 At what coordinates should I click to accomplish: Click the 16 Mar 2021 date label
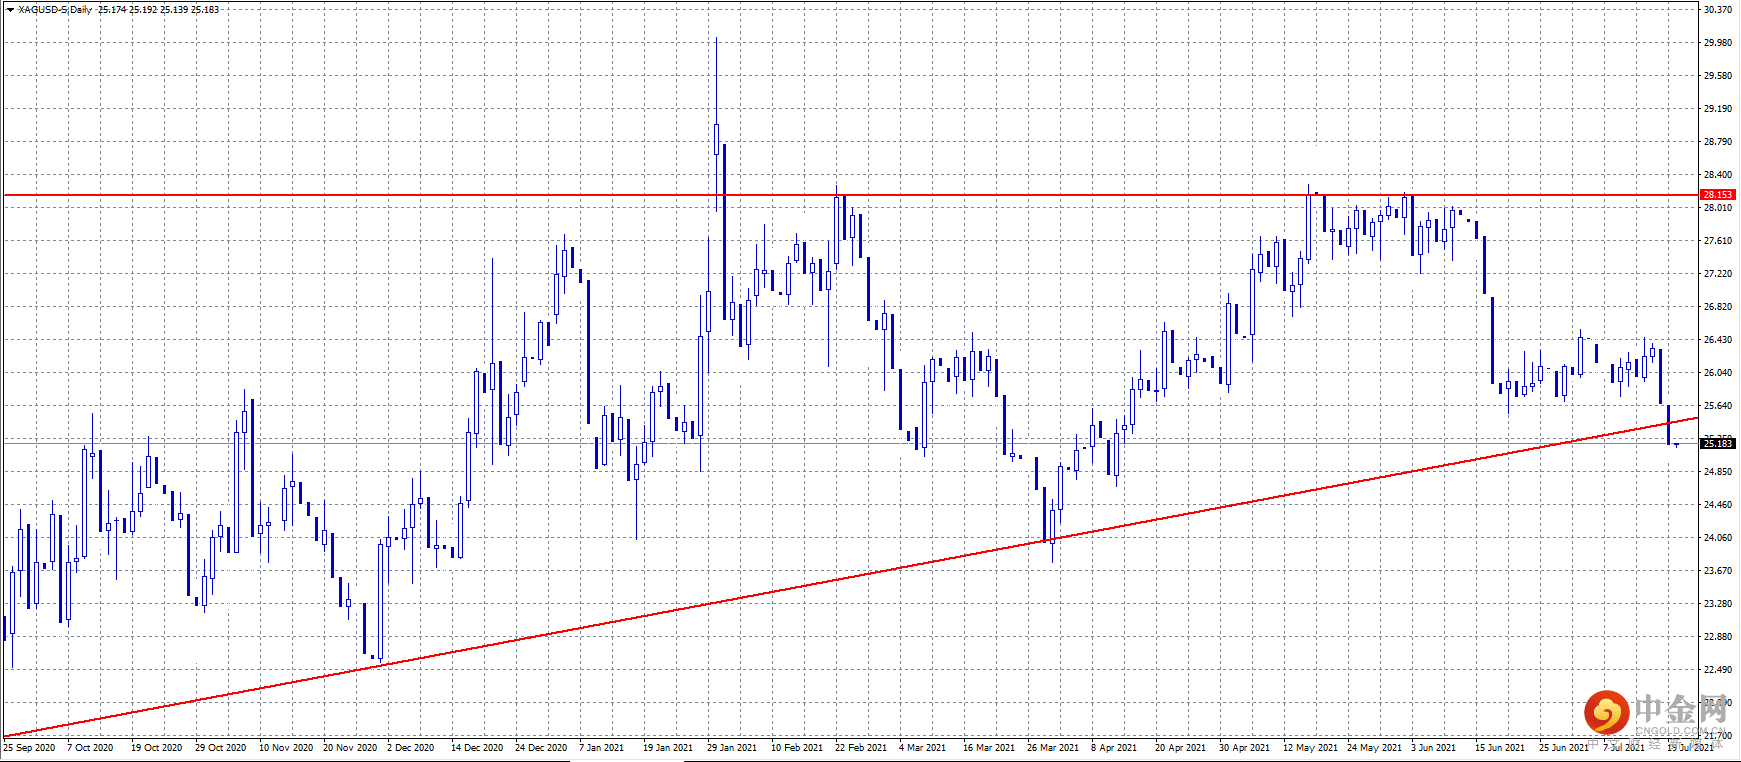pyautogui.click(x=989, y=747)
